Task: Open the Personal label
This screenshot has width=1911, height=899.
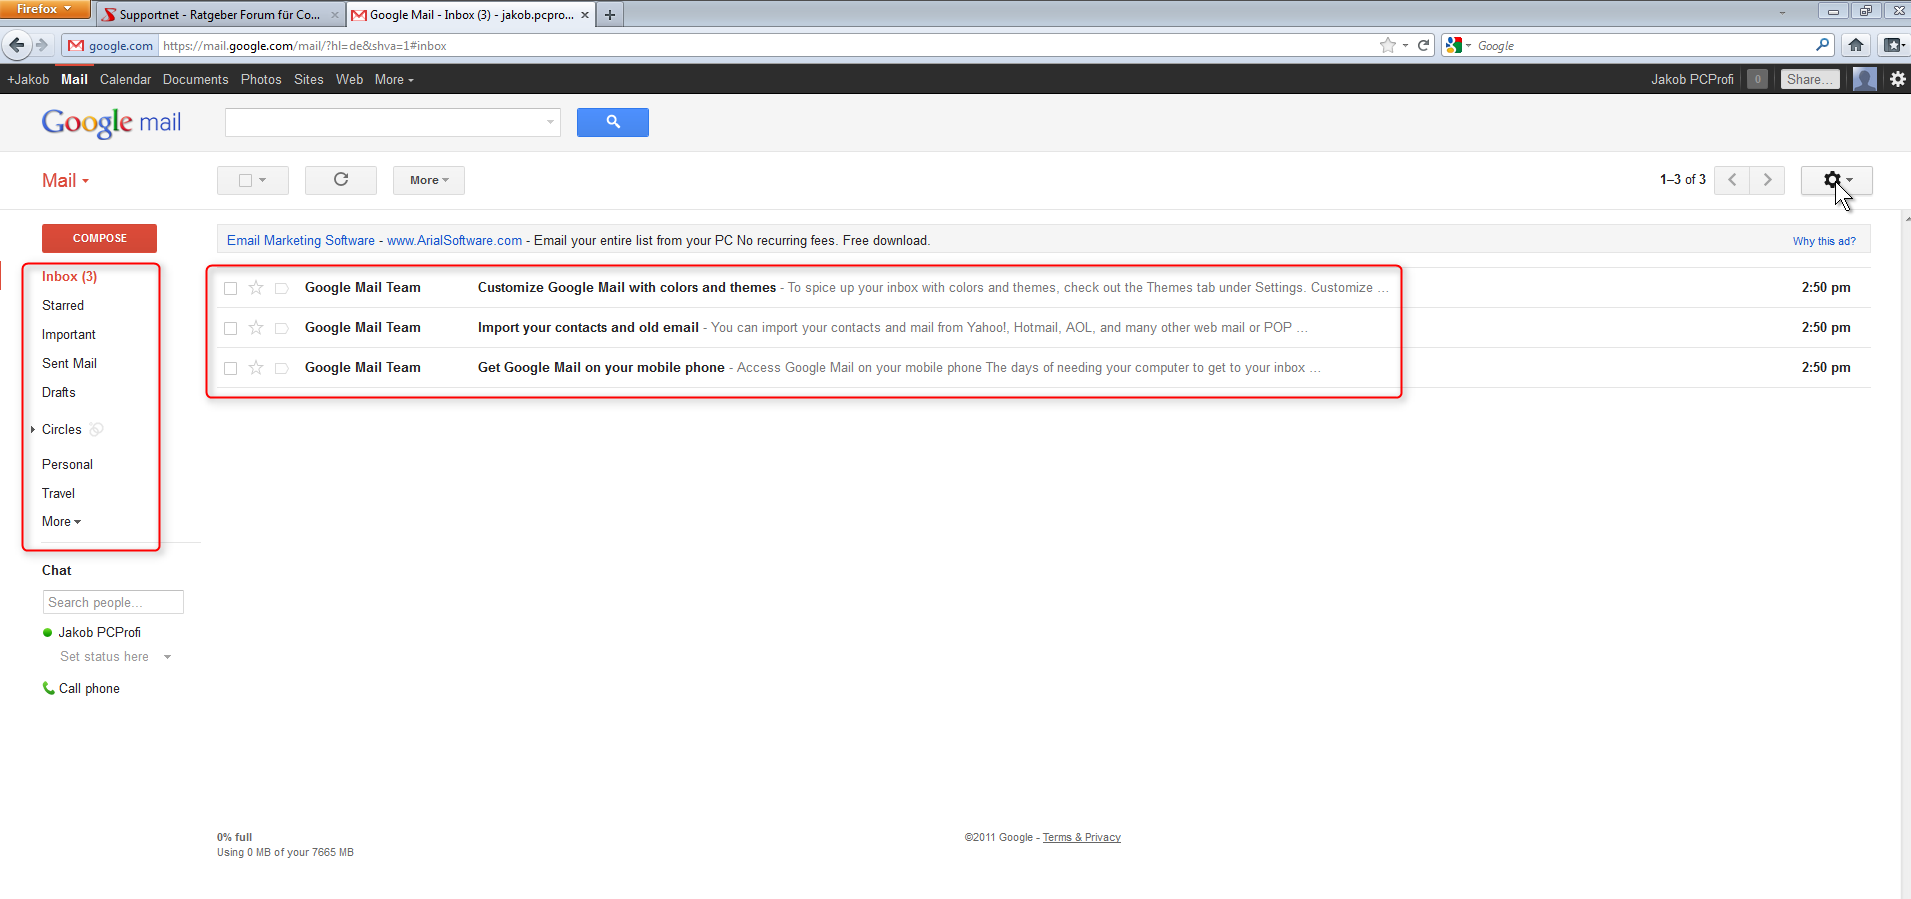Action: pyautogui.click(x=67, y=464)
